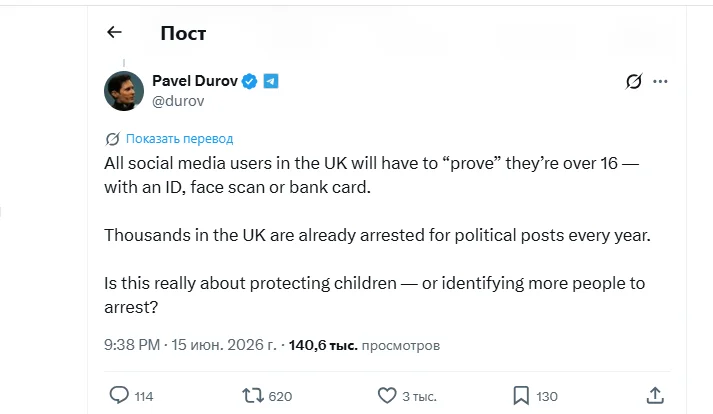Screen dimensions: 713x414
Task: Click the Пост page heading
Action: 183,33
